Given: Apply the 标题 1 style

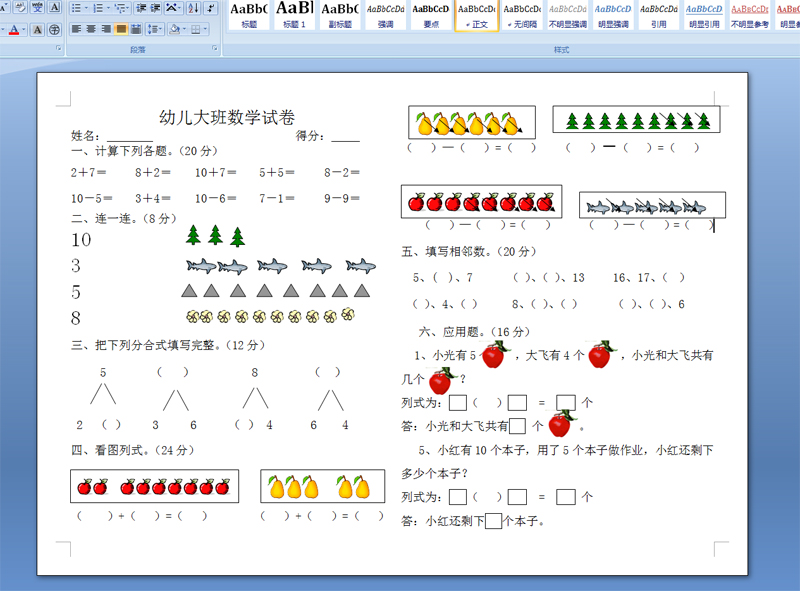Looking at the screenshot, I should click(x=294, y=15).
